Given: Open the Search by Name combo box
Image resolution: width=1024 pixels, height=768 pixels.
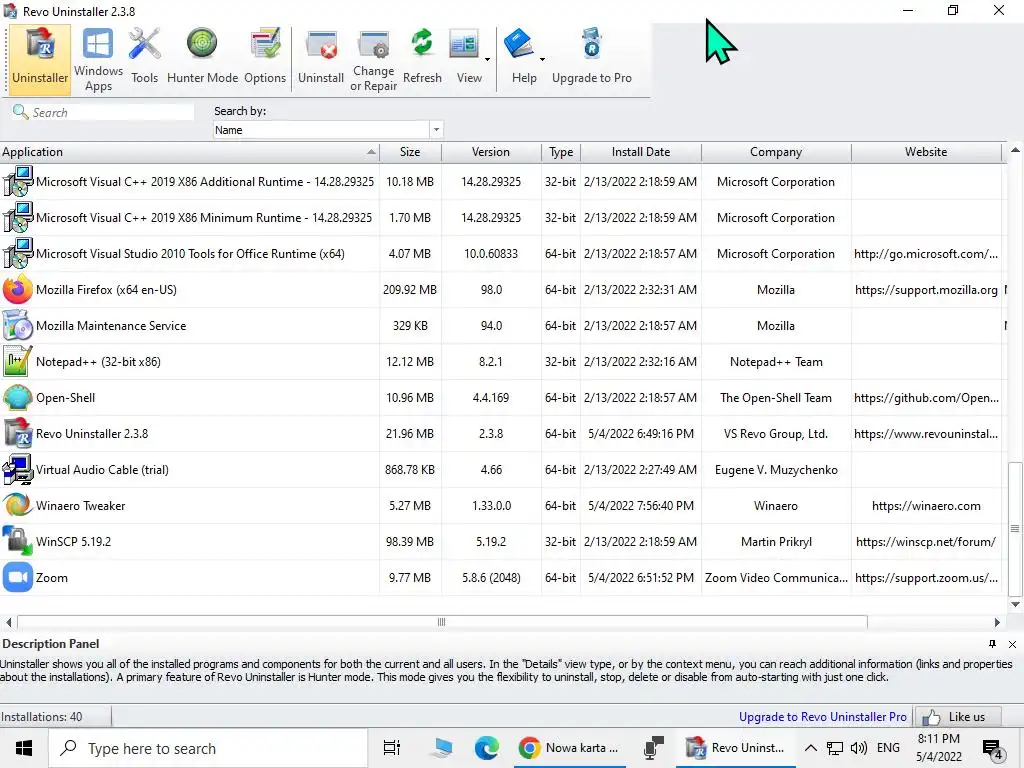Looking at the screenshot, I should [x=328, y=130].
